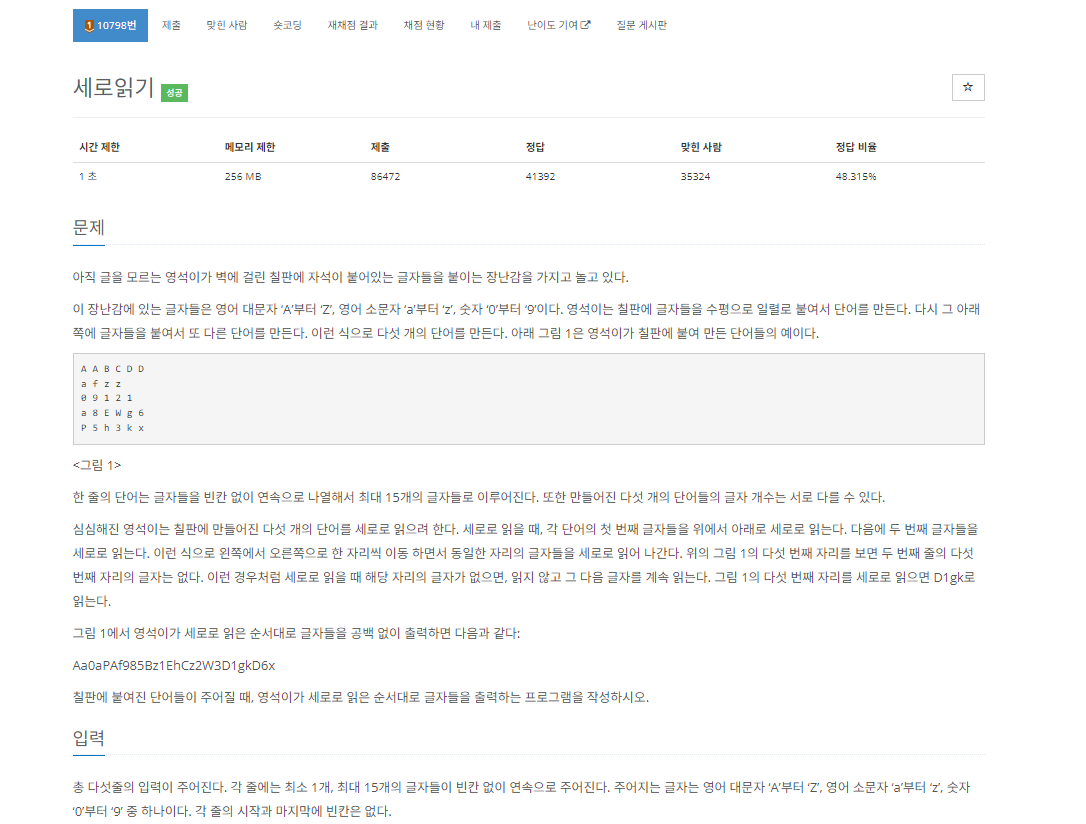
Task: Click the star favorite button
Action: [968, 87]
